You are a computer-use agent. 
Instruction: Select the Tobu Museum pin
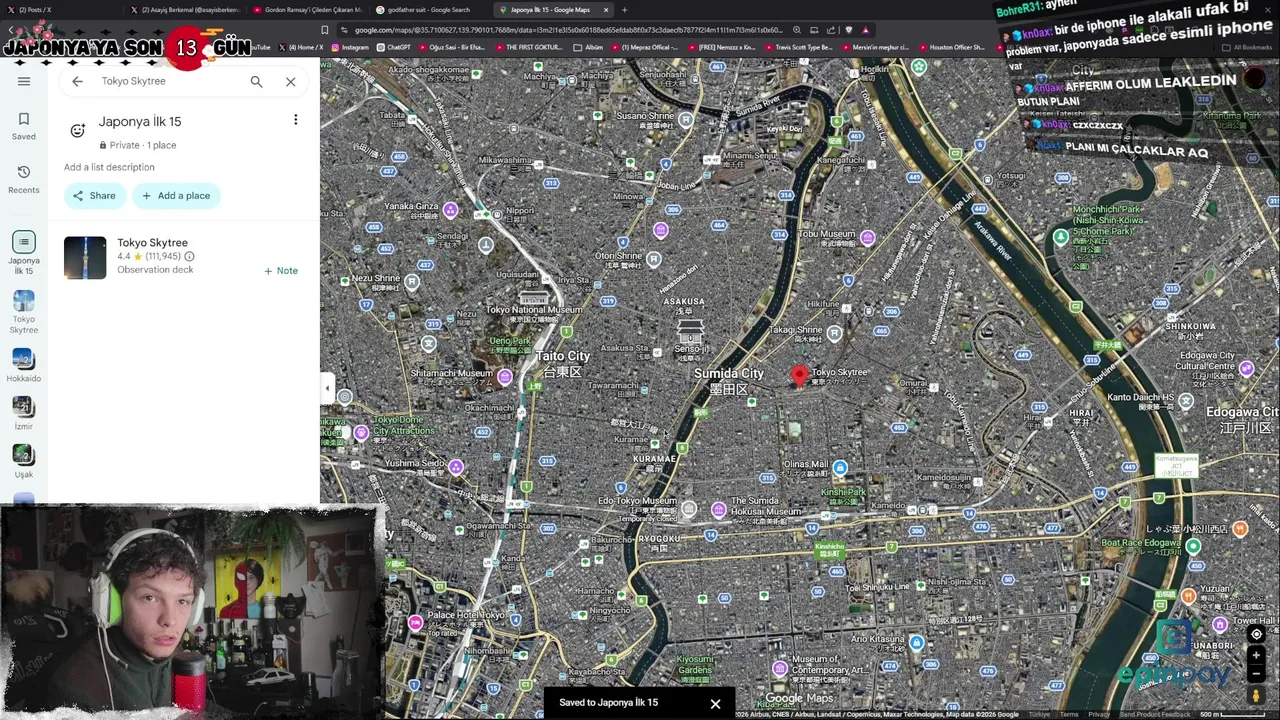(867, 238)
